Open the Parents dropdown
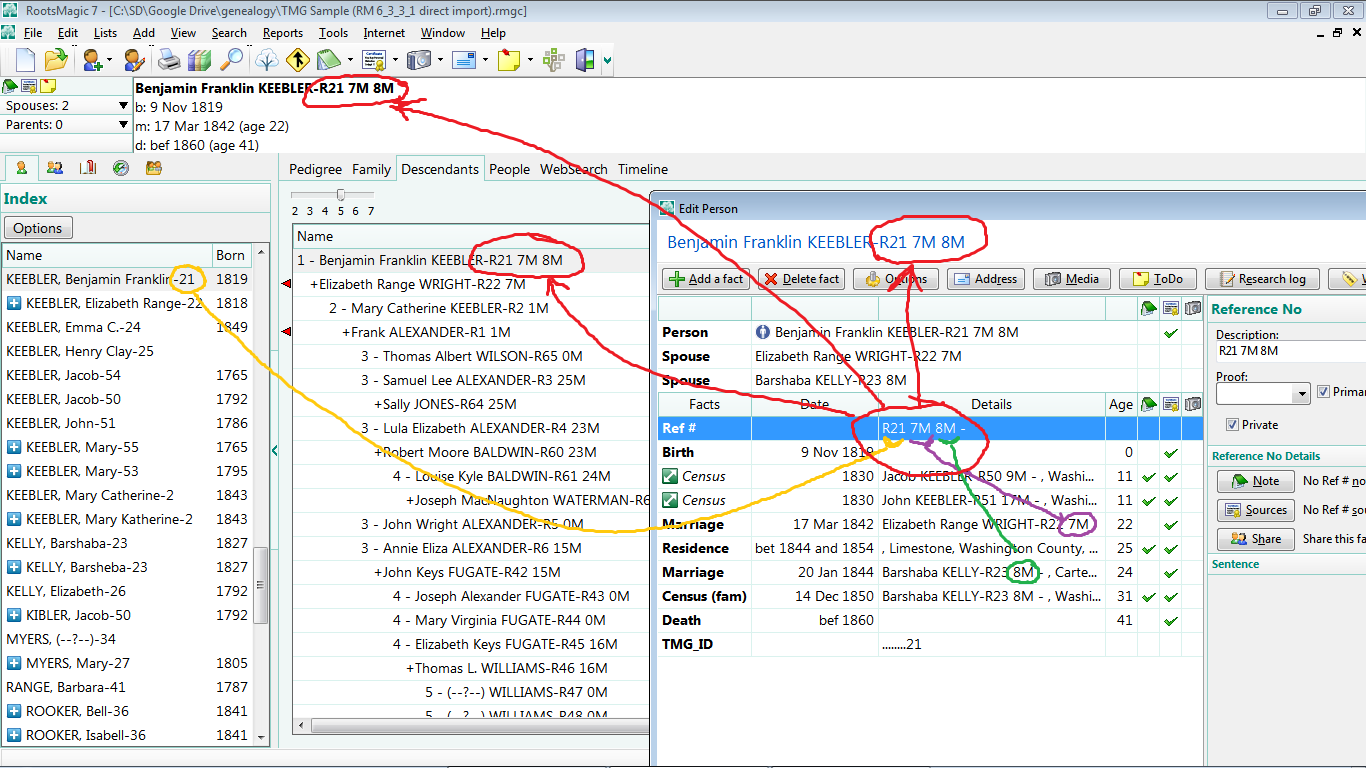The image size is (1366, 768). pos(123,125)
